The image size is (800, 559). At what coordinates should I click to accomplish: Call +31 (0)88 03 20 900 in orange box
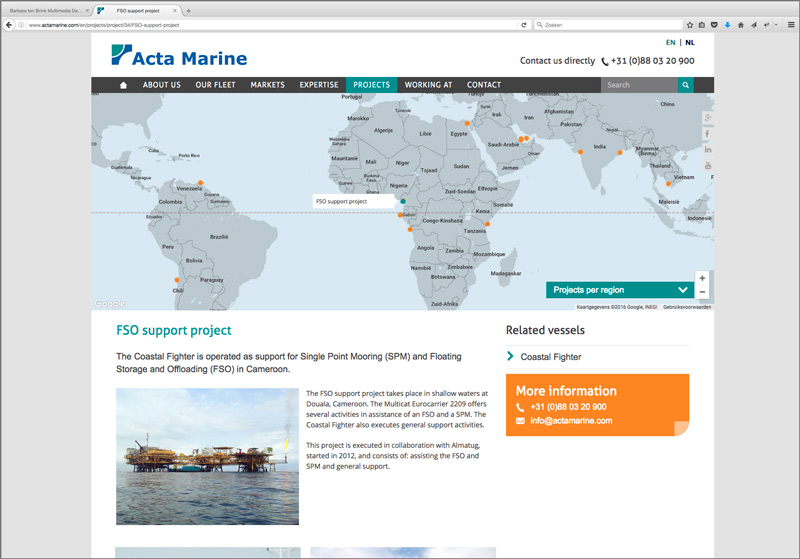568,407
